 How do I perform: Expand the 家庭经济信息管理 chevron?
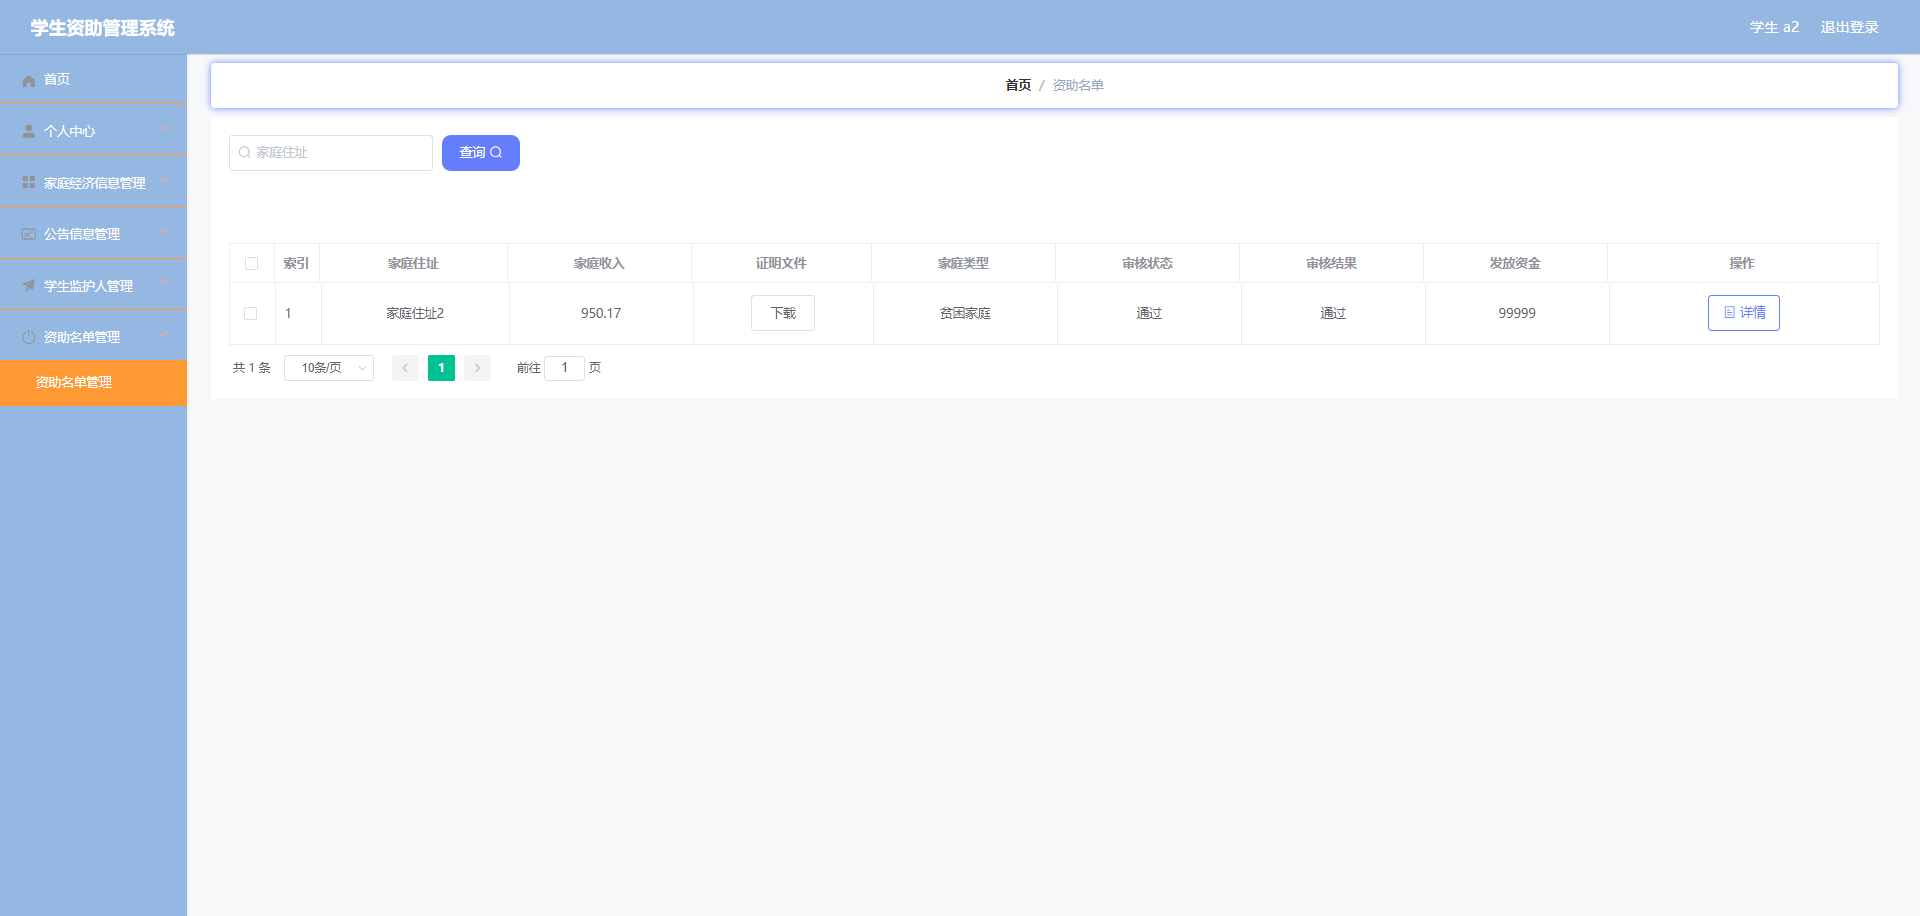165,181
